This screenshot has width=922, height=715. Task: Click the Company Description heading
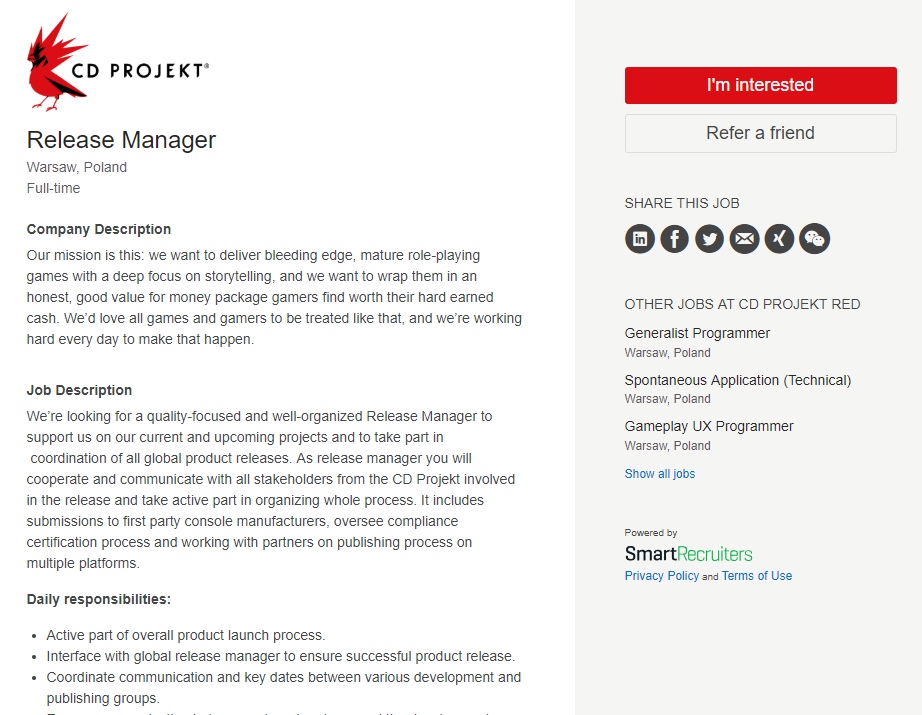[99, 229]
